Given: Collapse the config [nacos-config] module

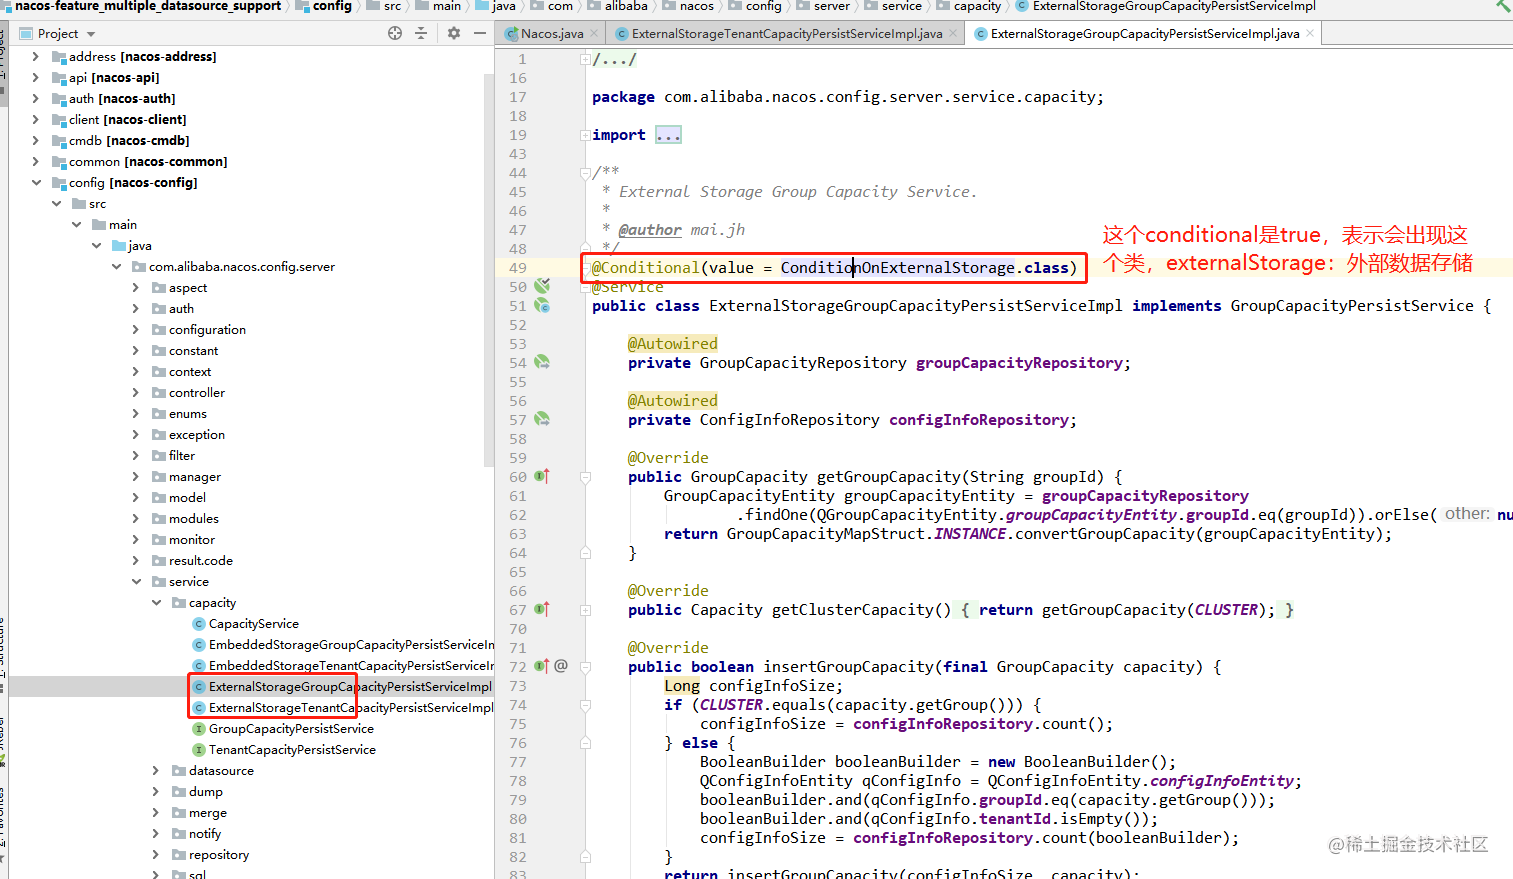Looking at the screenshot, I should (x=36, y=182).
